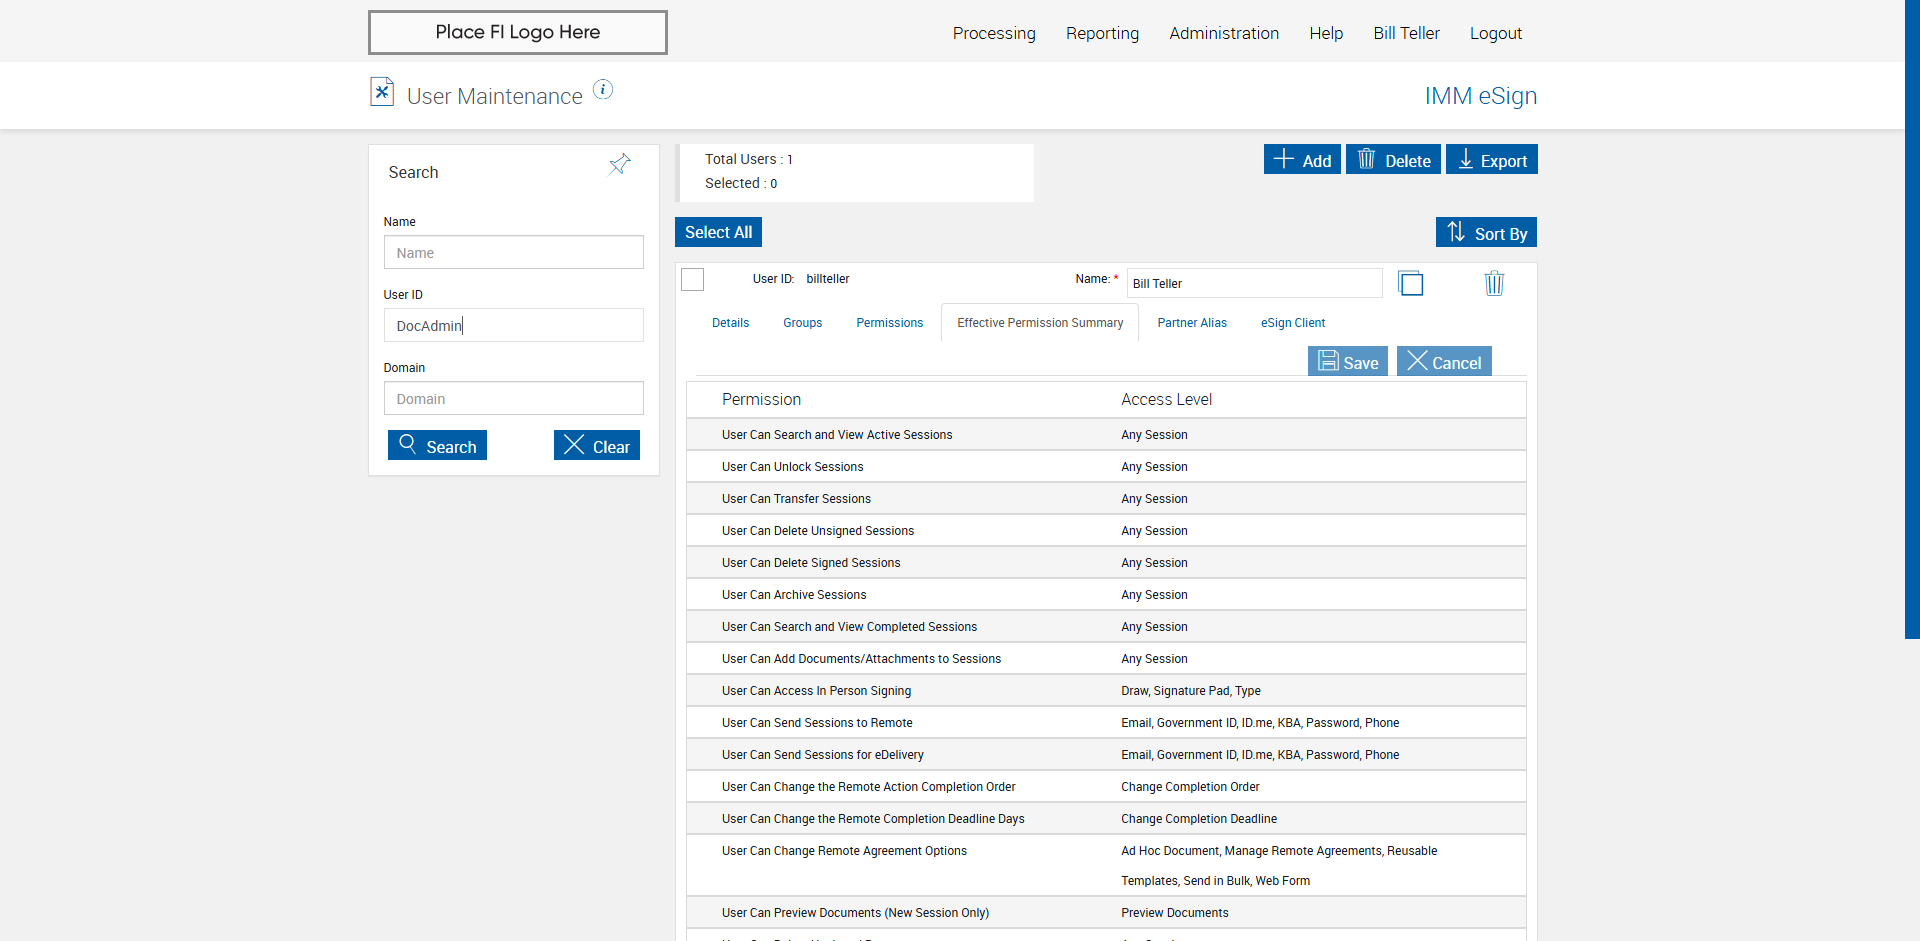1920x941 pixels.
Task: Click the copy user icon for Bill Teller
Action: (1411, 284)
